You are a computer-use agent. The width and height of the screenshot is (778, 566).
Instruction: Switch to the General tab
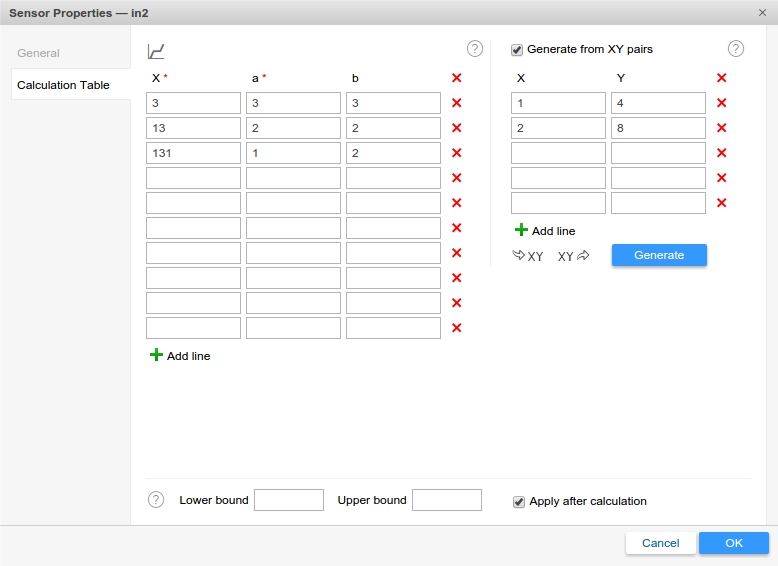38,53
